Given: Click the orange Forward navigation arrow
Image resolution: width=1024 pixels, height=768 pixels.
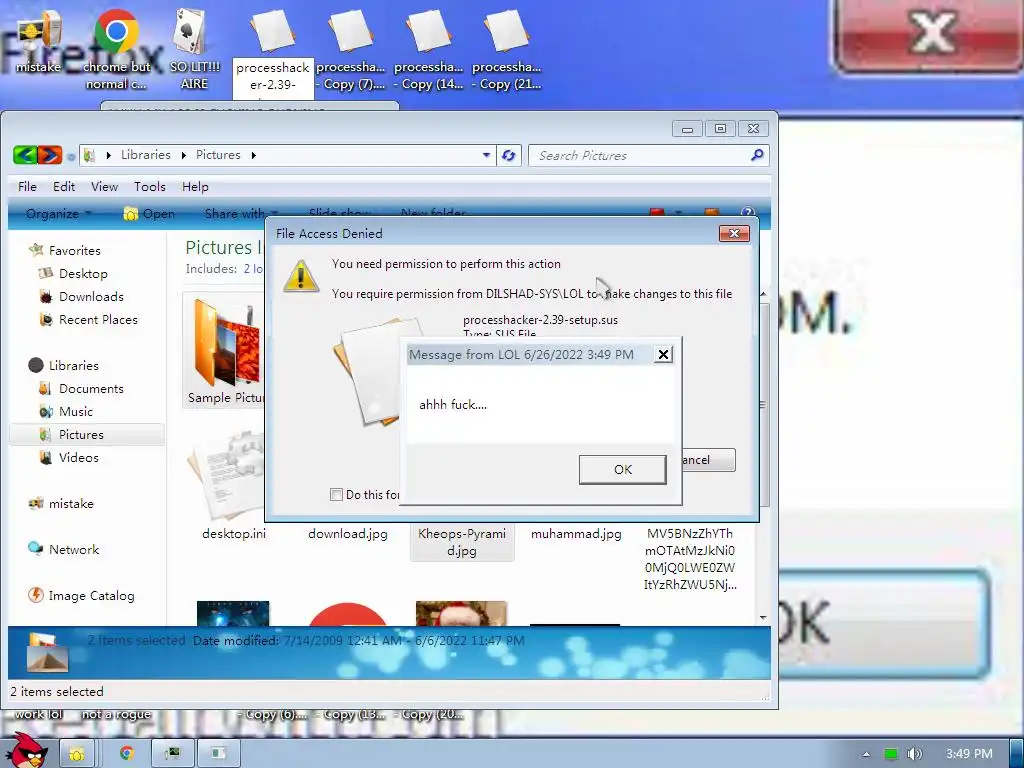Looking at the screenshot, I should pyautogui.click(x=50, y=155).
